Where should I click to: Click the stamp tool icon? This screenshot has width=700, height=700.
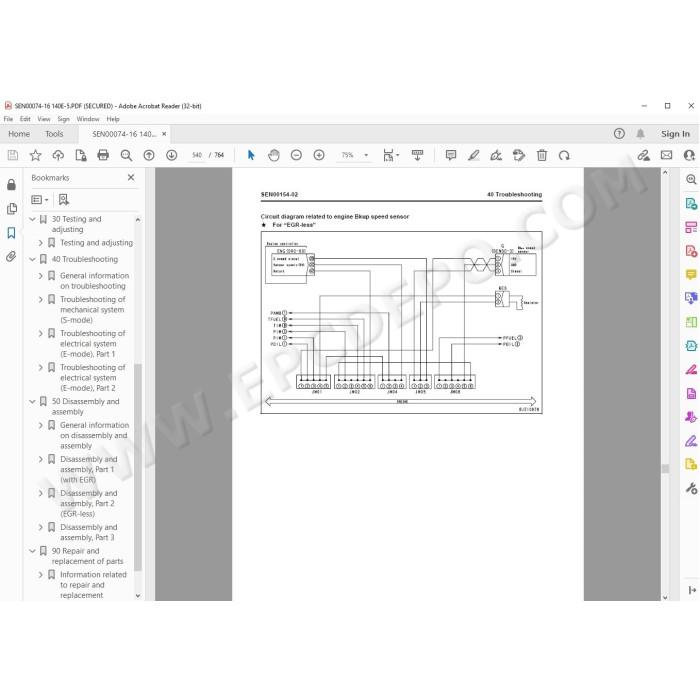pyautogui.click(x=519, y=155)
